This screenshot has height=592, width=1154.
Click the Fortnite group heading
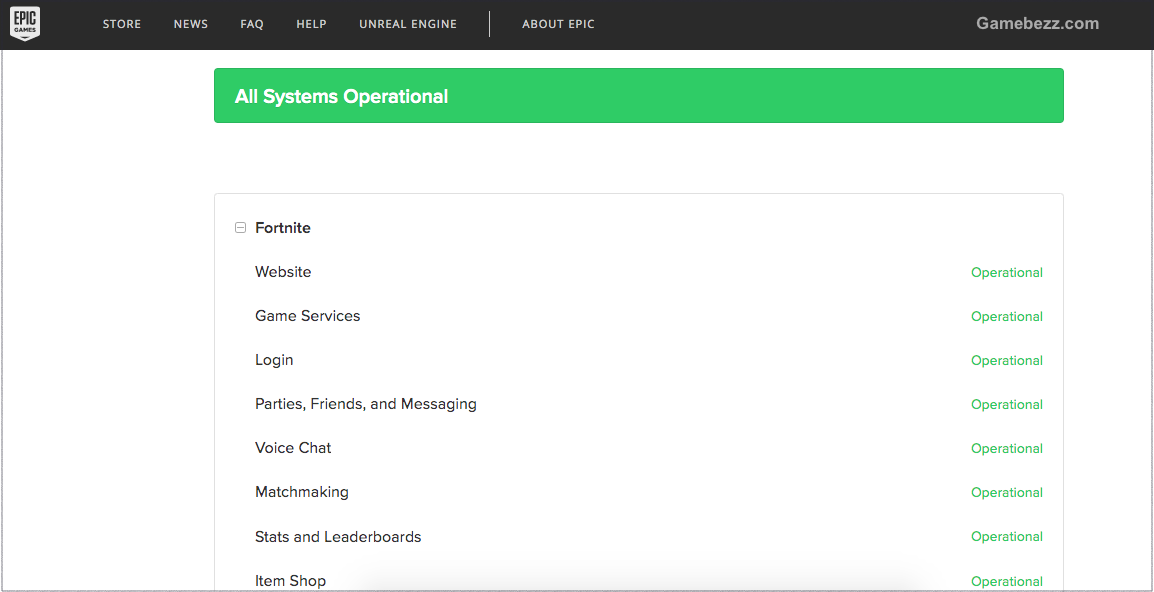(x=283, y=228)
